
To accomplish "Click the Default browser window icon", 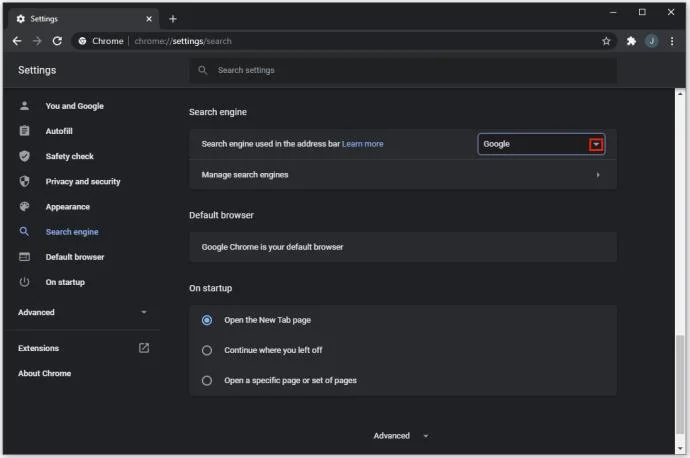I will [25, 256].
